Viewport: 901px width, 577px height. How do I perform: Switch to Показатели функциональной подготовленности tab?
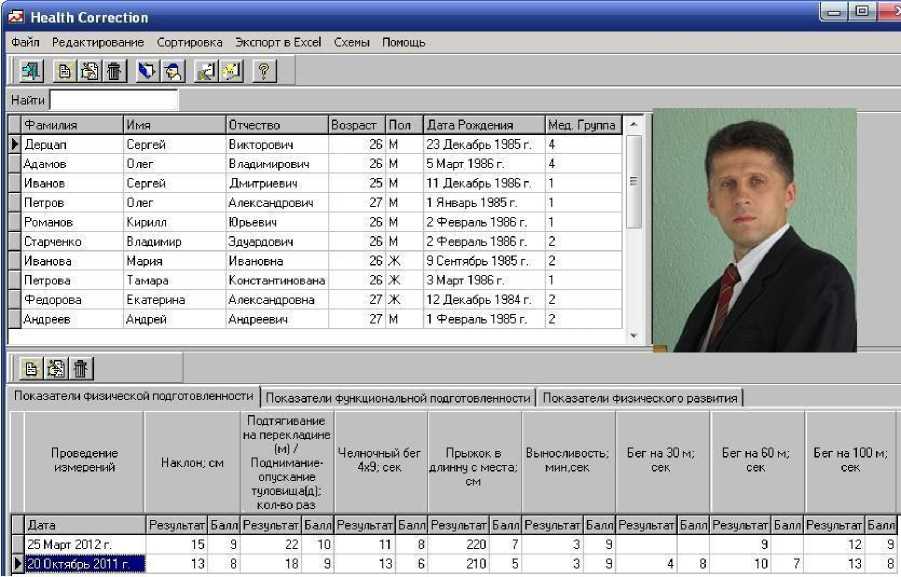tap(397, 398)
